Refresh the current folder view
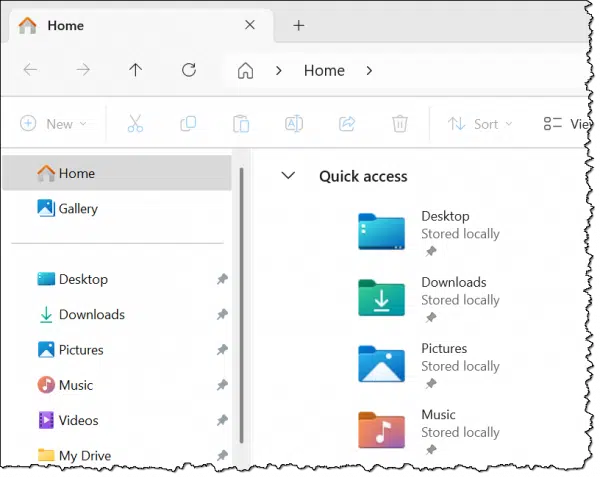Image resolution: width=600 pixels, height=478 pixels. [x=189, y=70]
